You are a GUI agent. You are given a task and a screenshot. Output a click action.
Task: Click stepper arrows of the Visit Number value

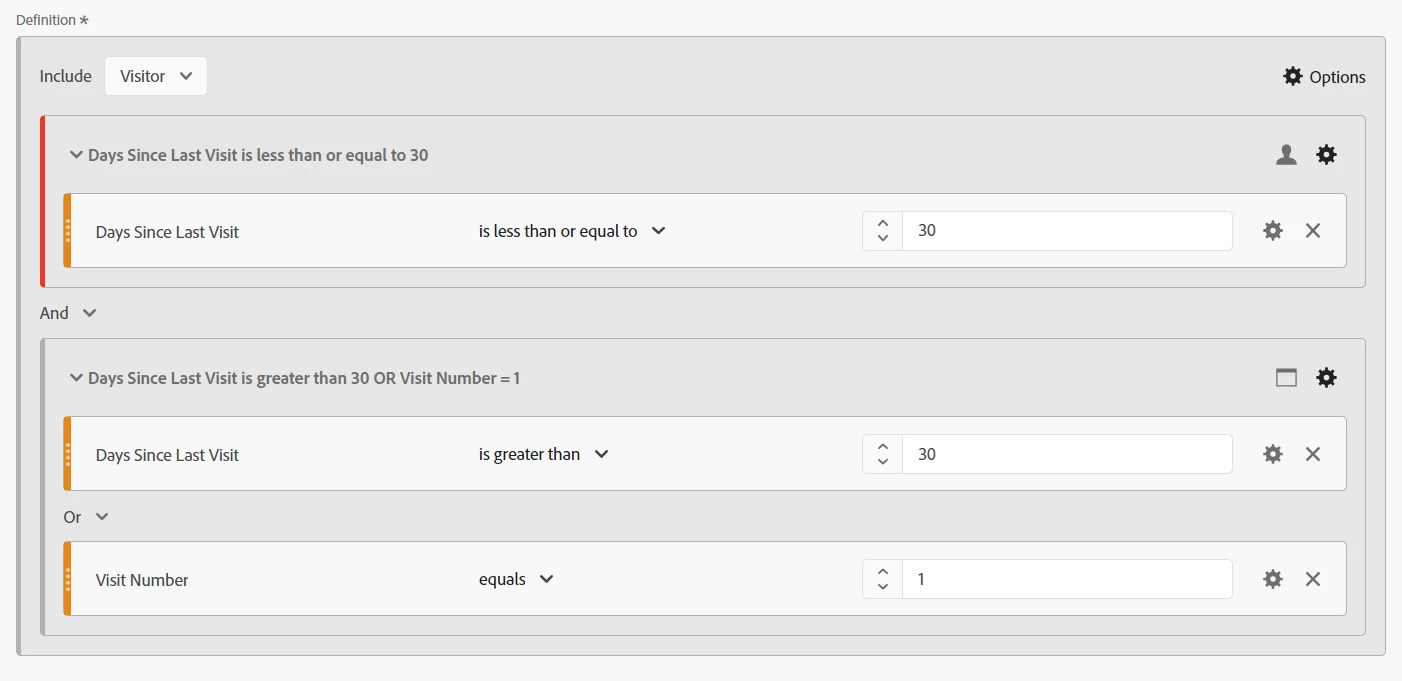pyautogui.click(x=882, y=579)
